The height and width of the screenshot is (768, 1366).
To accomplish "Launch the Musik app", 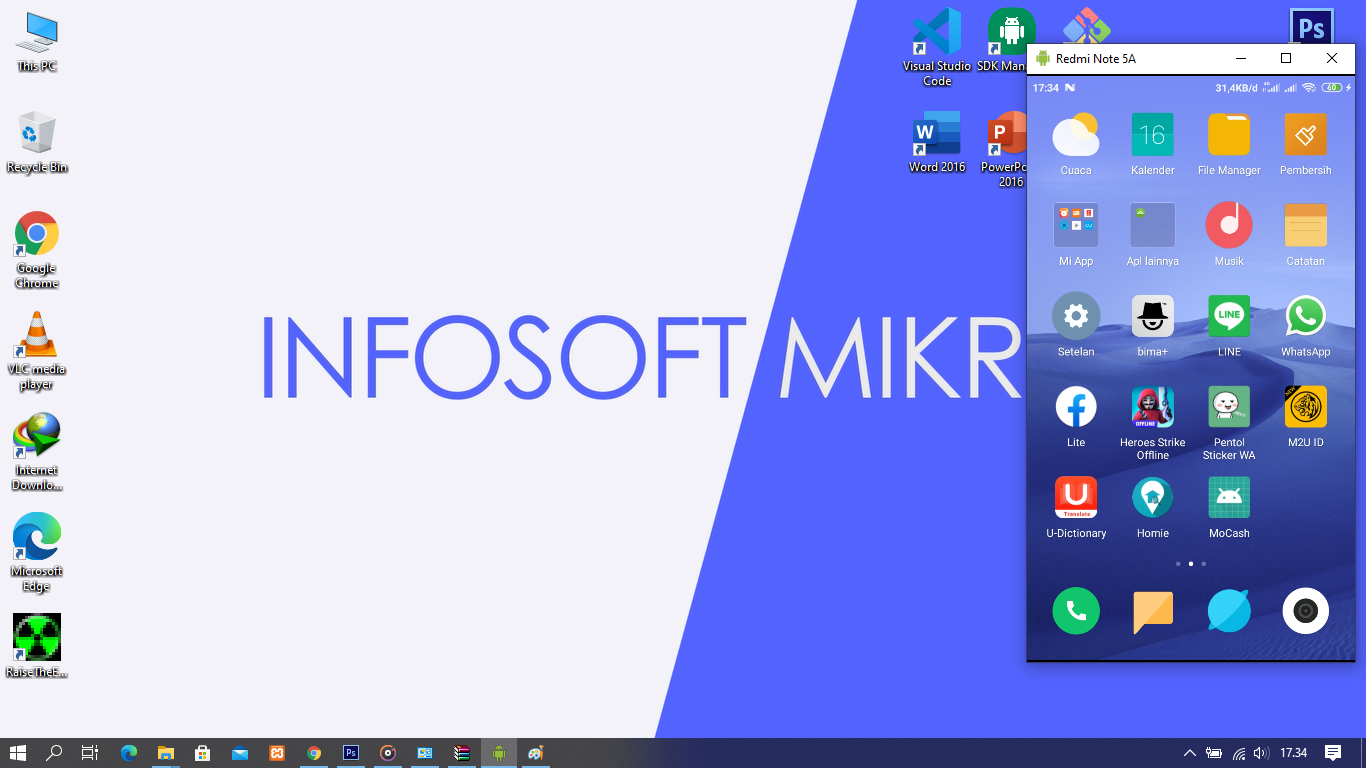I will tap(1229, 225).
